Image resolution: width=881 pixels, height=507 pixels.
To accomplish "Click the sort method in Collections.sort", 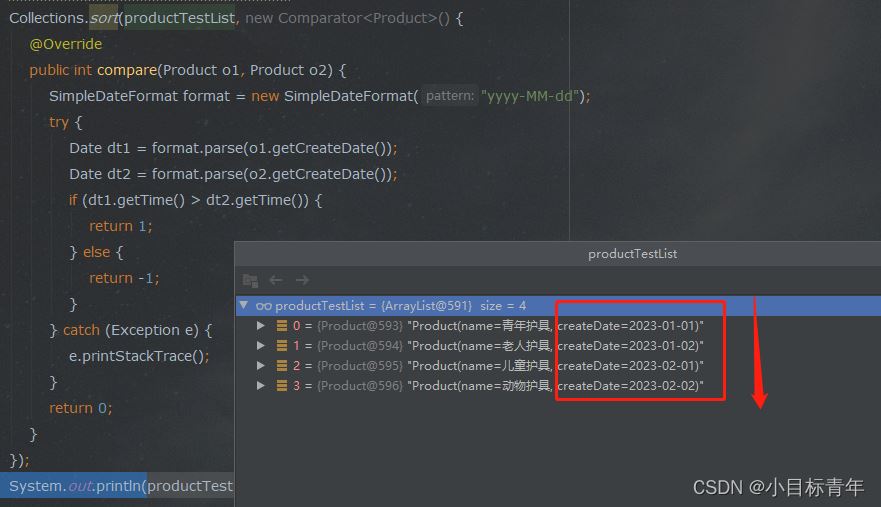I will (103, 18).
